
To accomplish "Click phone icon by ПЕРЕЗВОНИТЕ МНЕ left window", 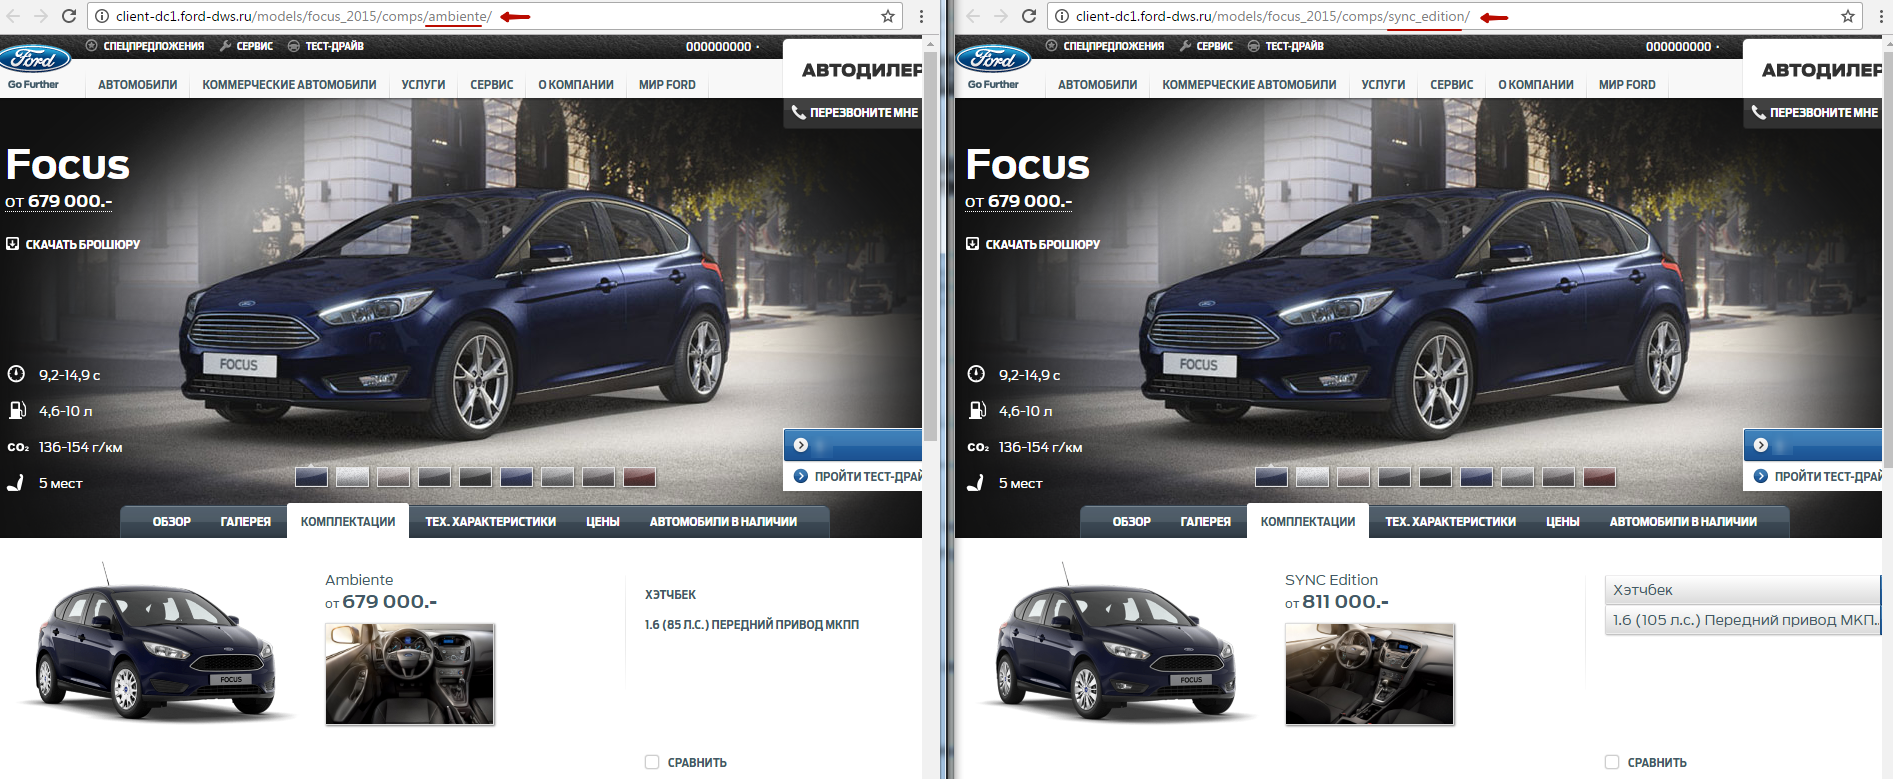I will 798,112.
